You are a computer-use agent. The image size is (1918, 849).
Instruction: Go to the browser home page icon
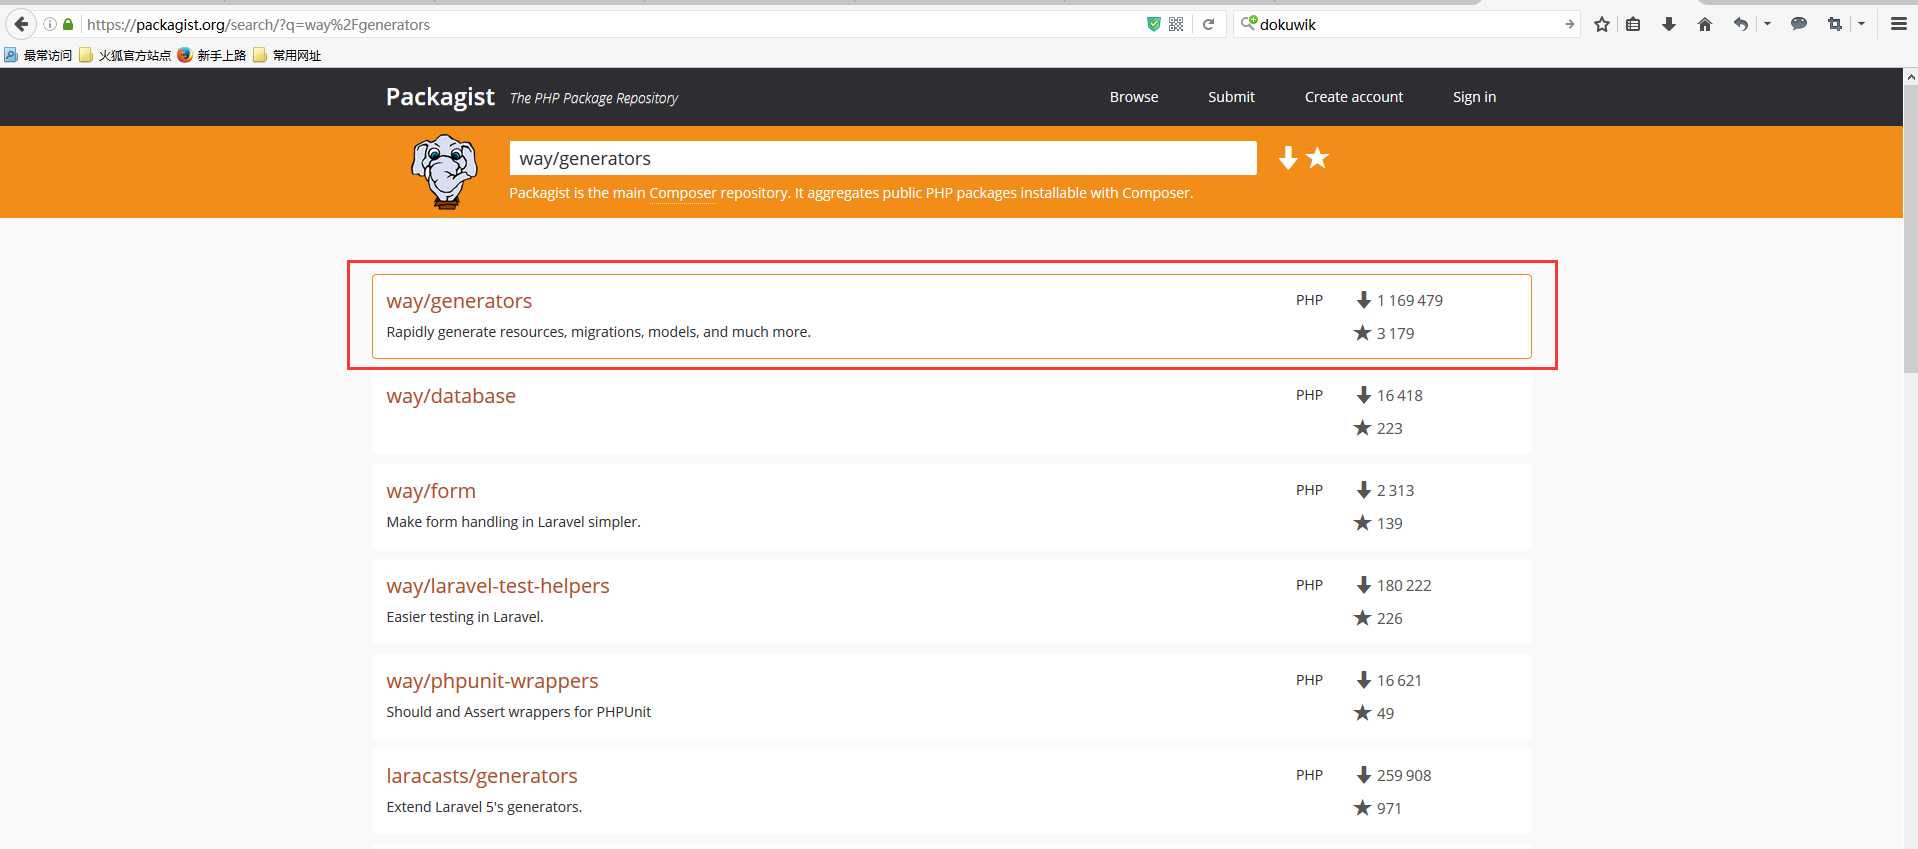point(1705,24)
